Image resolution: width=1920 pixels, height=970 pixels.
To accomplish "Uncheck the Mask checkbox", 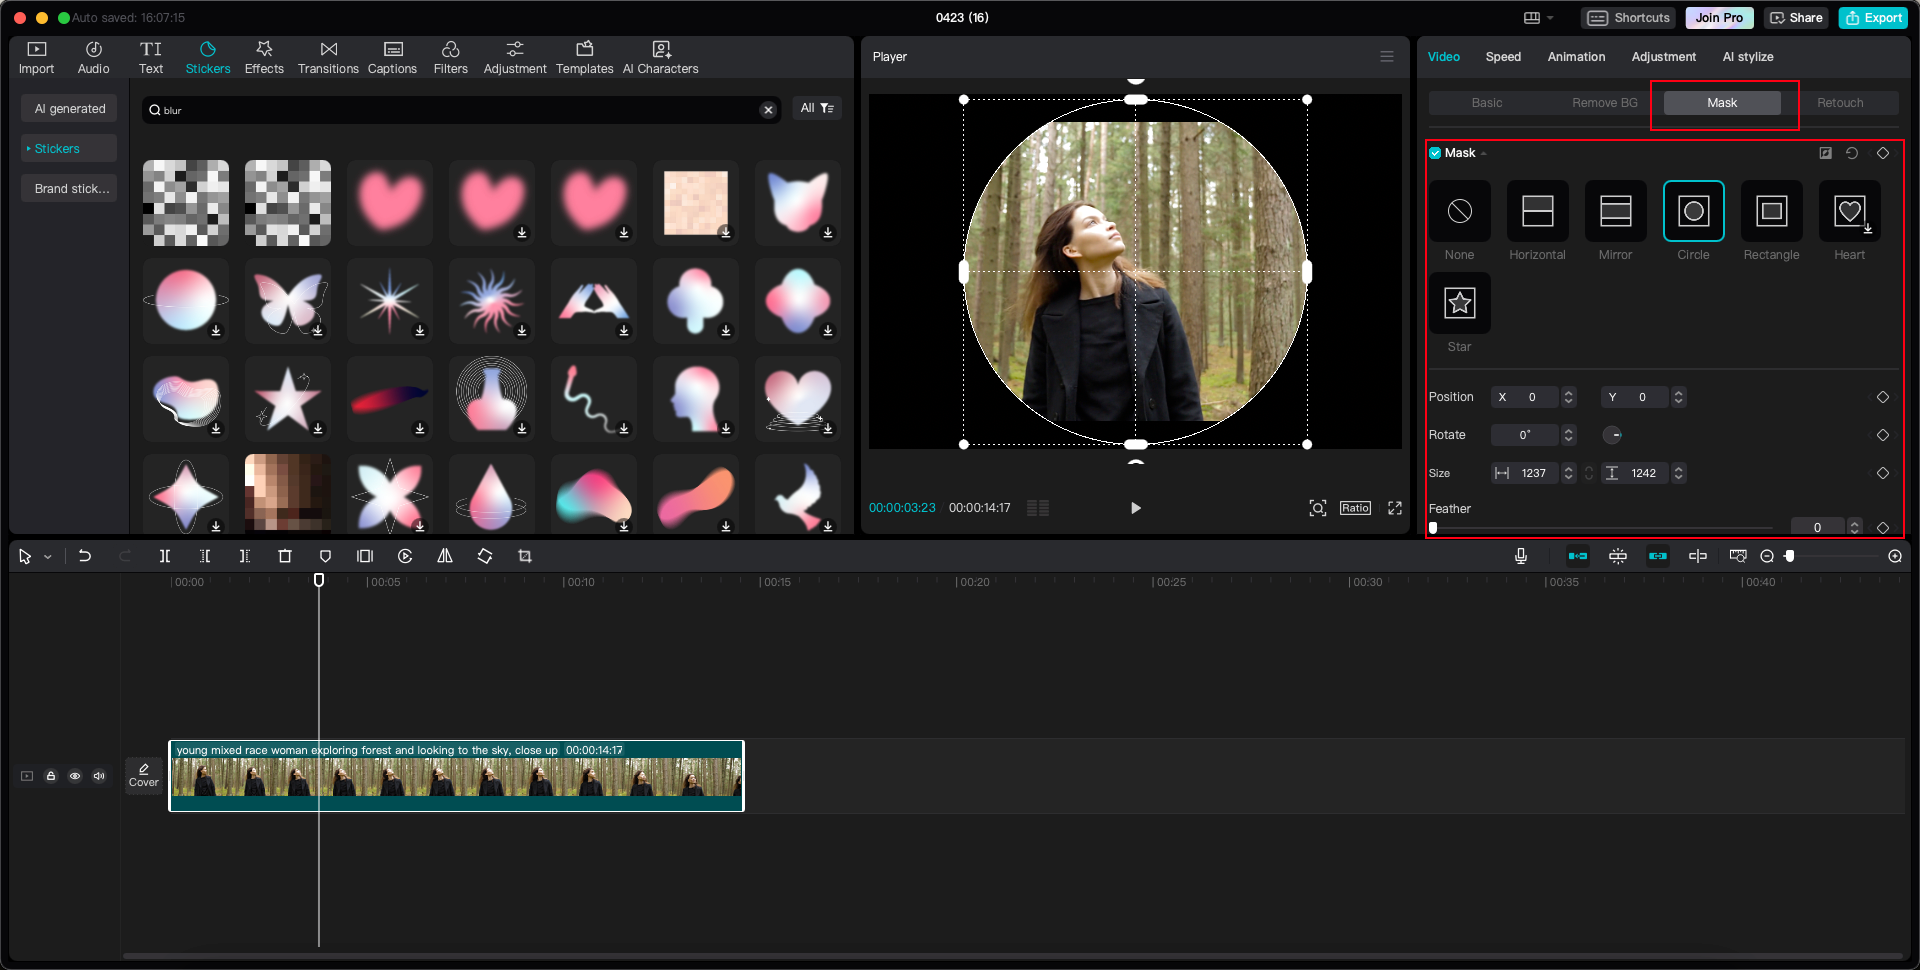I will point(1435,153).
